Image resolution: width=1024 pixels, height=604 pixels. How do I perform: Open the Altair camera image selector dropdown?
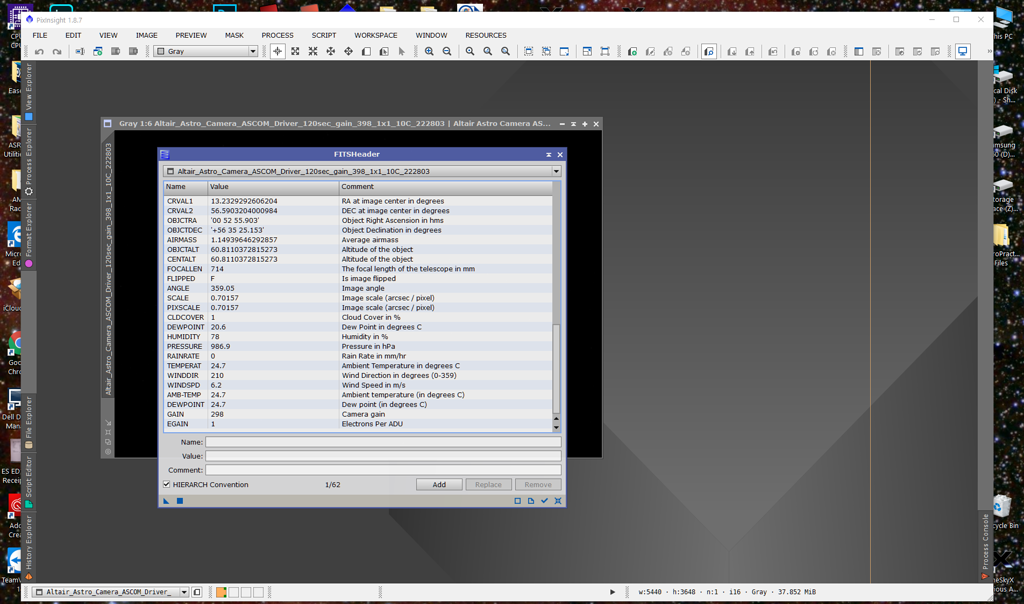(554, 170)
